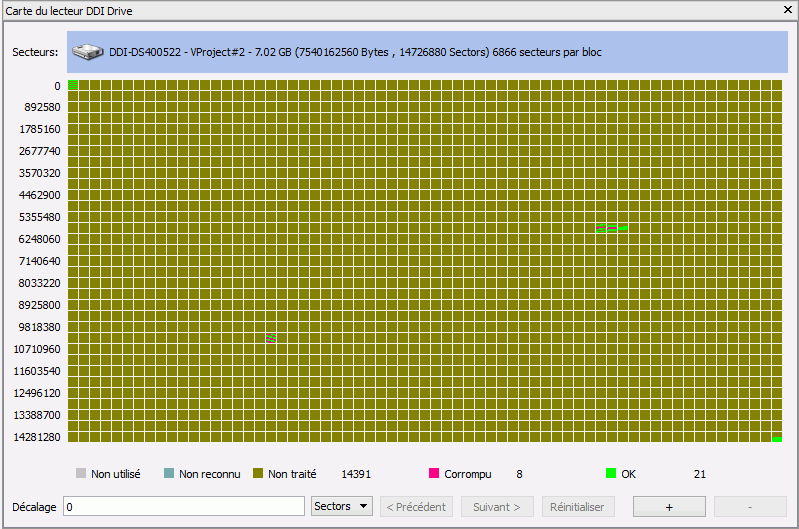Click the row label 2677740

(40, 151)
